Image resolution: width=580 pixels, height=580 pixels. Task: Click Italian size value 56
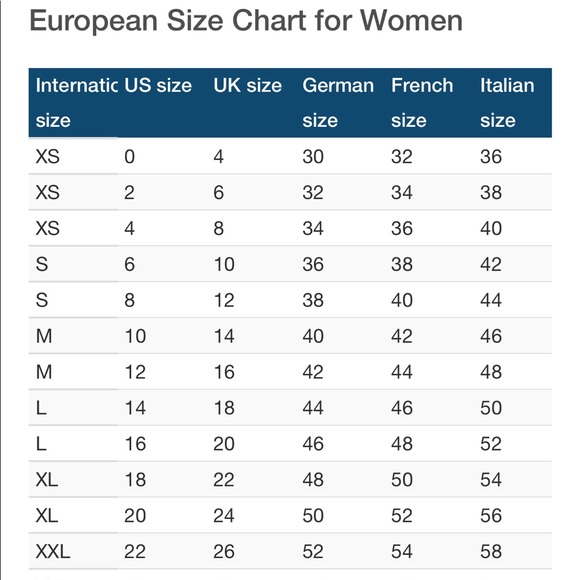click(491, 515)
